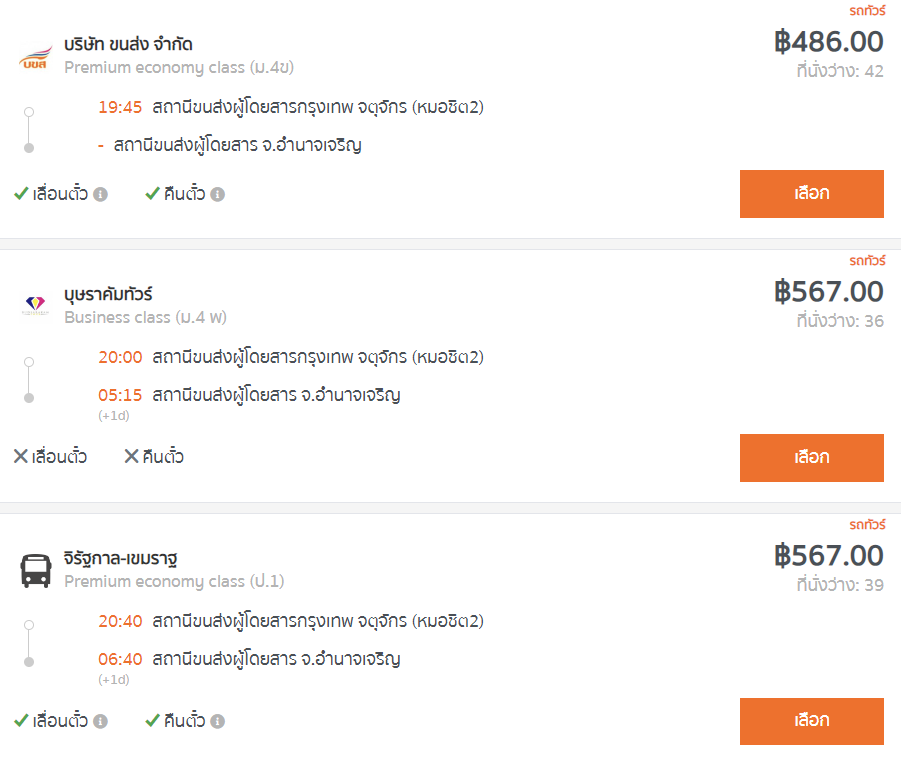Click operator name บุษราคัมทัวร์

(108, 294)
